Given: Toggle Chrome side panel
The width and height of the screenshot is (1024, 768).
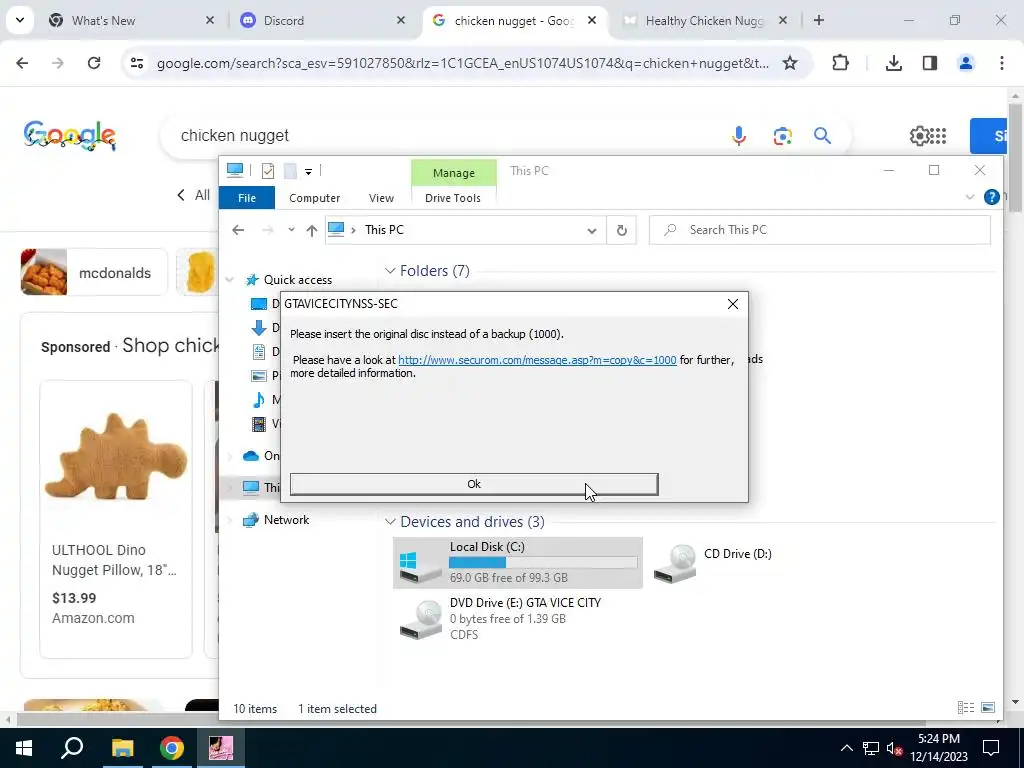Looking at the screenshot, I should tap(930, 63).
